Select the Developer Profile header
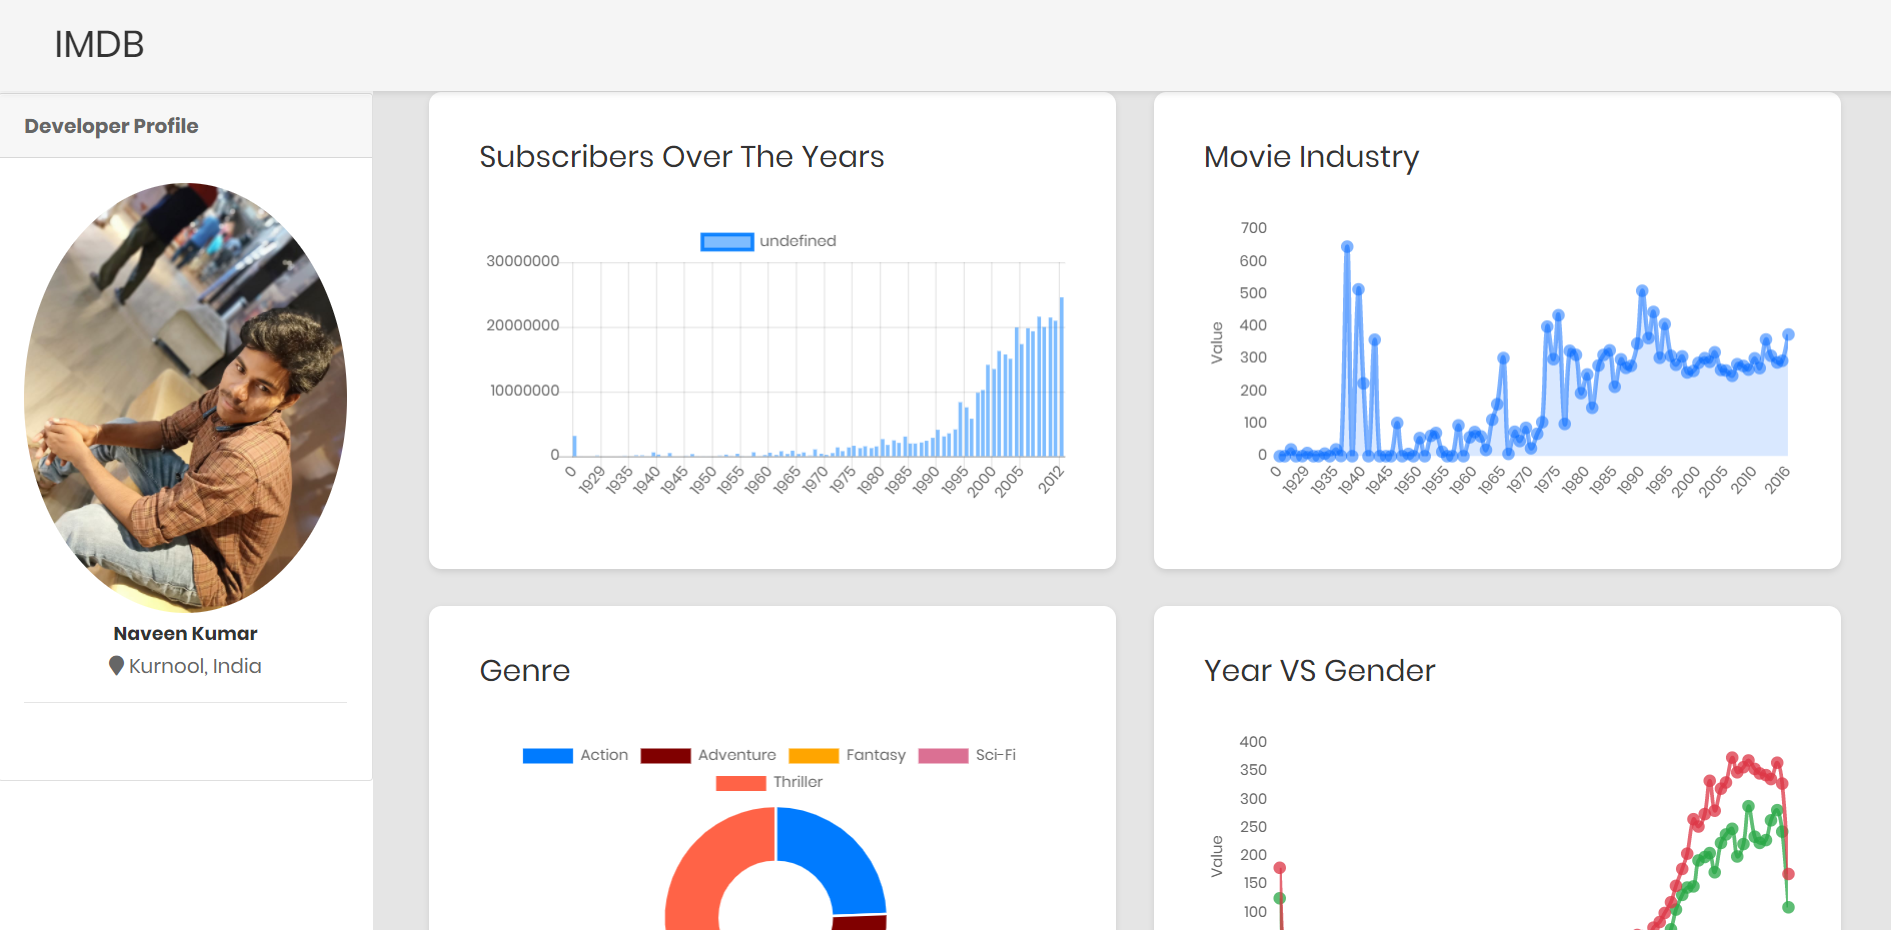This screenshot has height=930, width=1891. [x=186, y=126]
